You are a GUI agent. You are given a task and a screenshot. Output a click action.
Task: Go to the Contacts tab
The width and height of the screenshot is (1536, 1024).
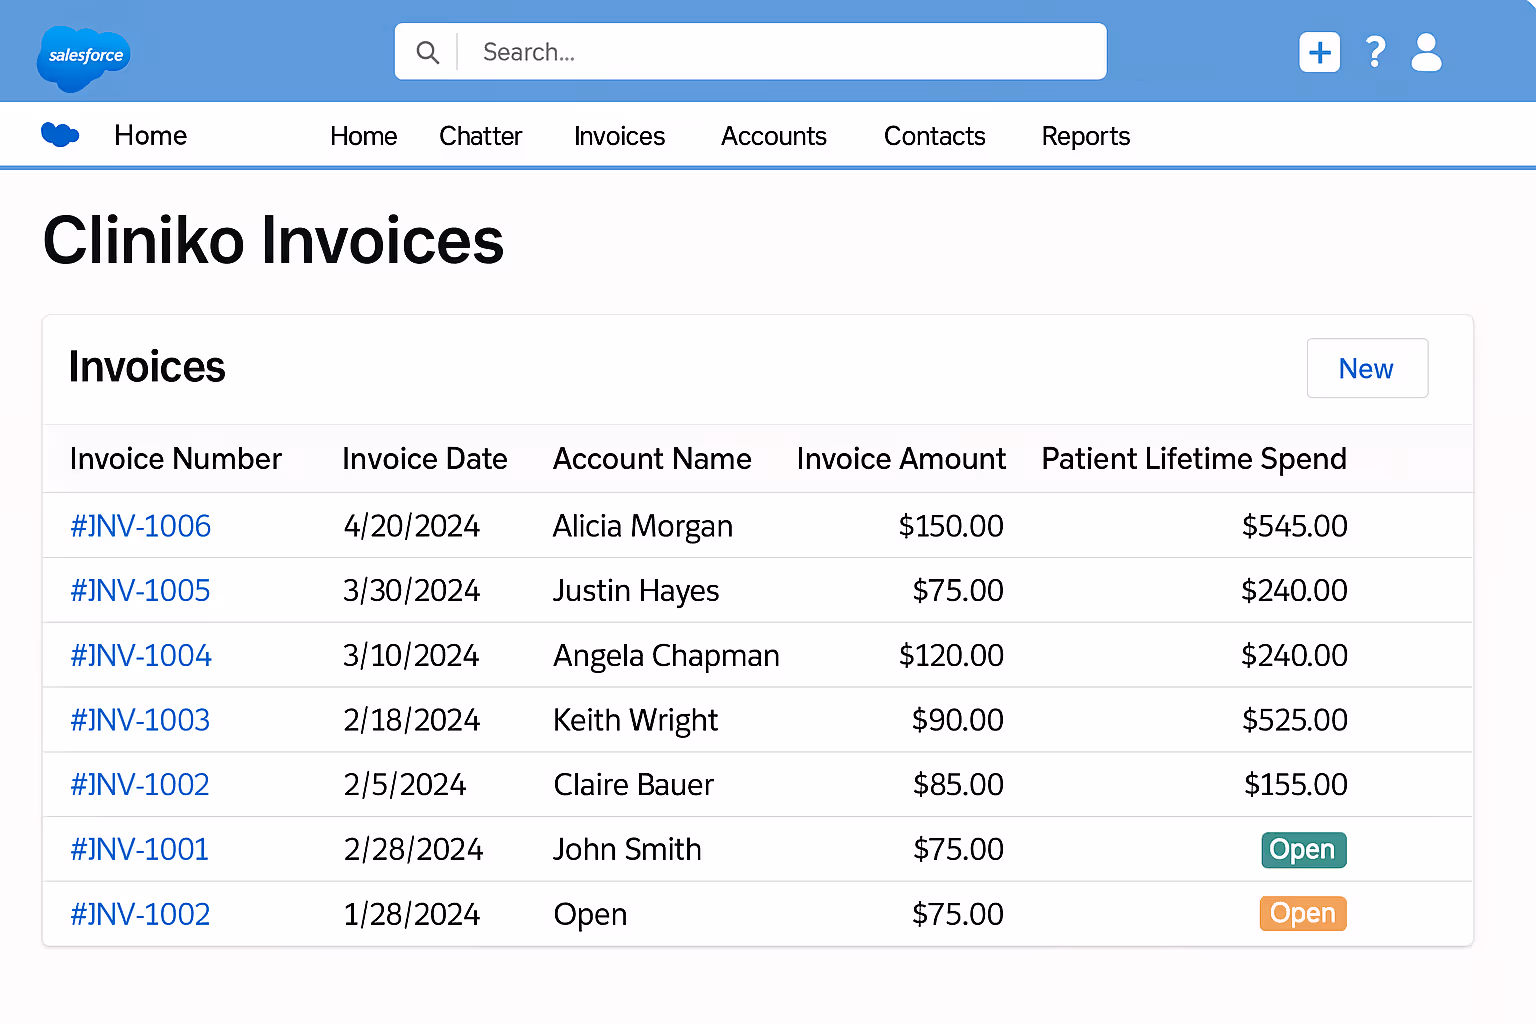point(934,136)
